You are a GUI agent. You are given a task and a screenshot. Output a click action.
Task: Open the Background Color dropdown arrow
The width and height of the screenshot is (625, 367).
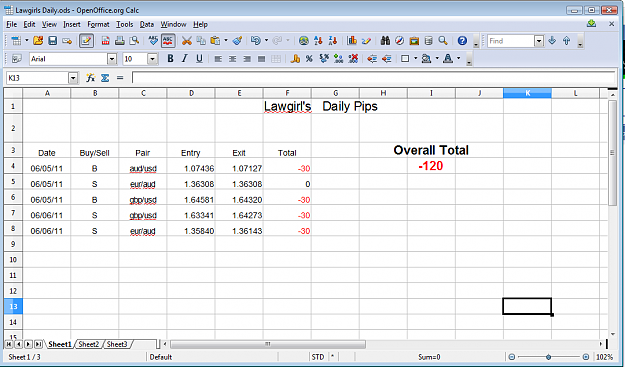pyautogui.click(x=437, y=59)
